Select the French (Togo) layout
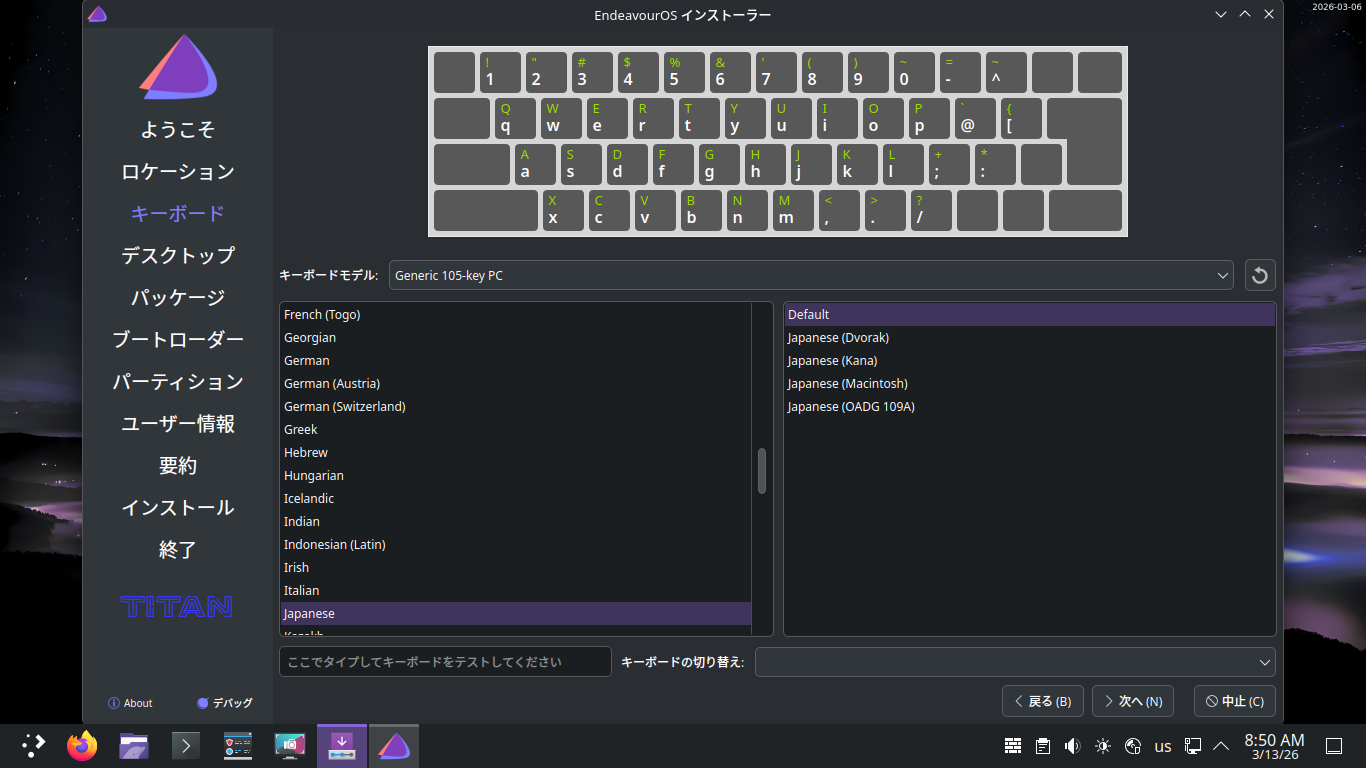 [515, 315]
